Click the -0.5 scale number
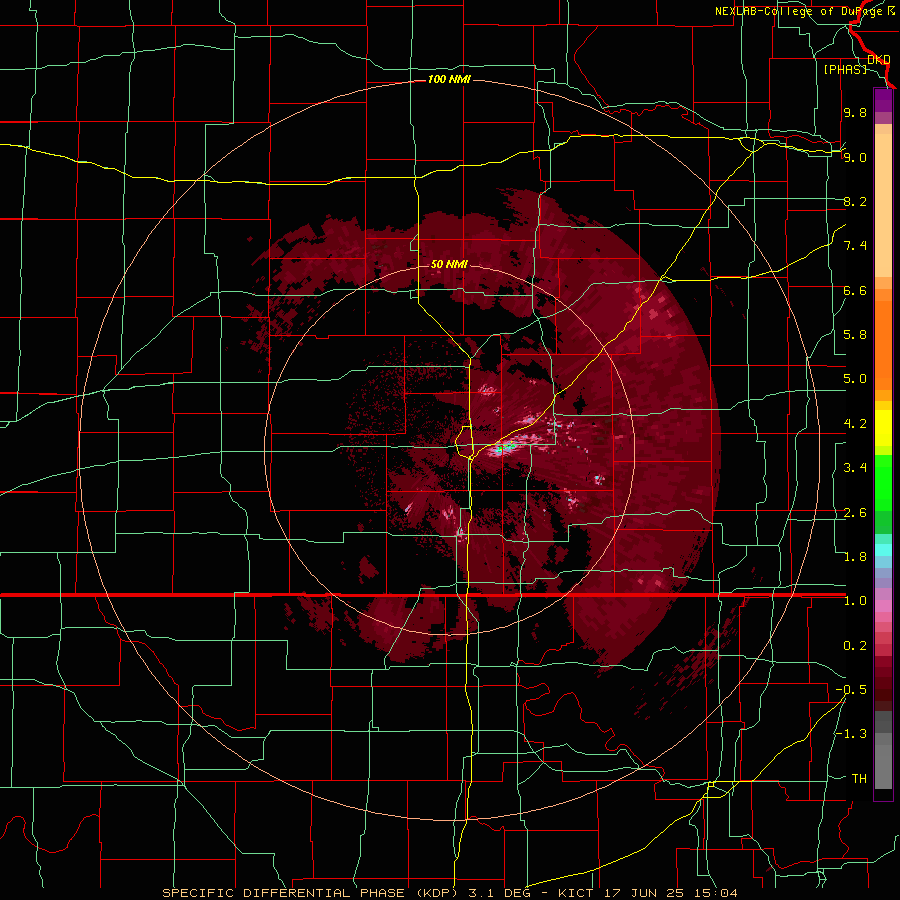Viewport: 900px width, 900px height. [x=851, y=690]
